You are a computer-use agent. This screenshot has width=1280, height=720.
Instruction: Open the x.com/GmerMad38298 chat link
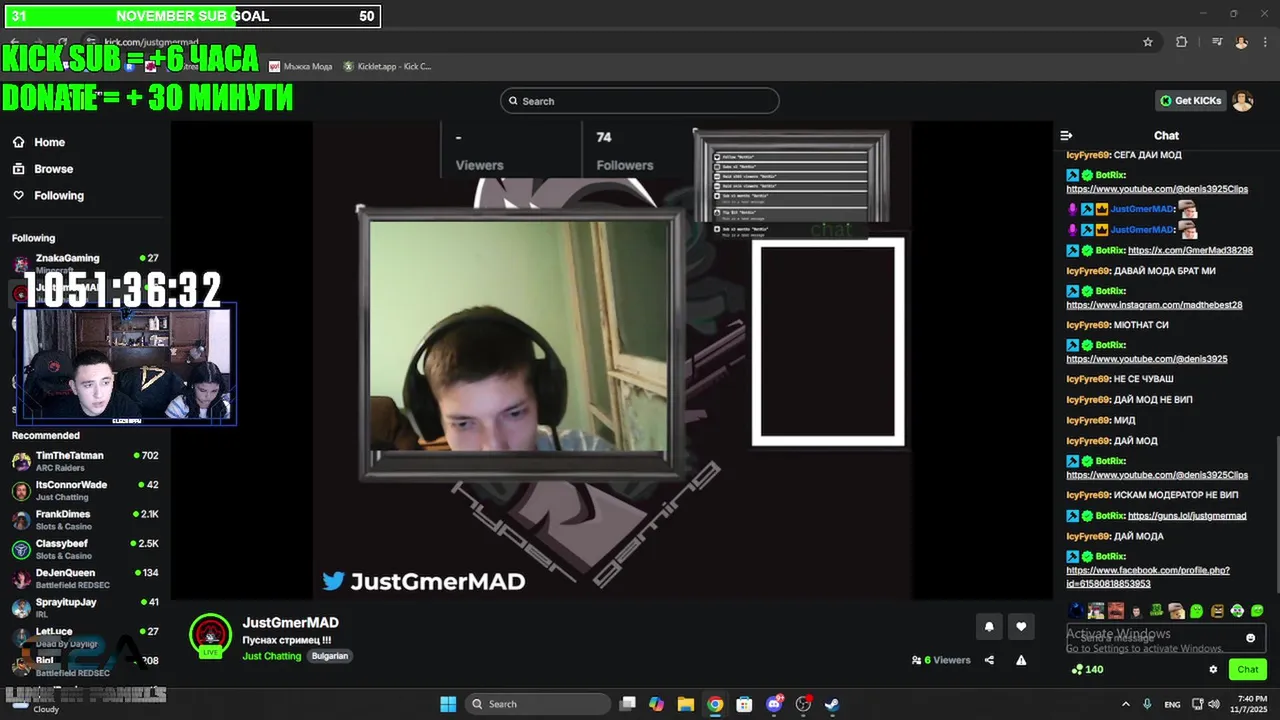(x=1190, y=251)
